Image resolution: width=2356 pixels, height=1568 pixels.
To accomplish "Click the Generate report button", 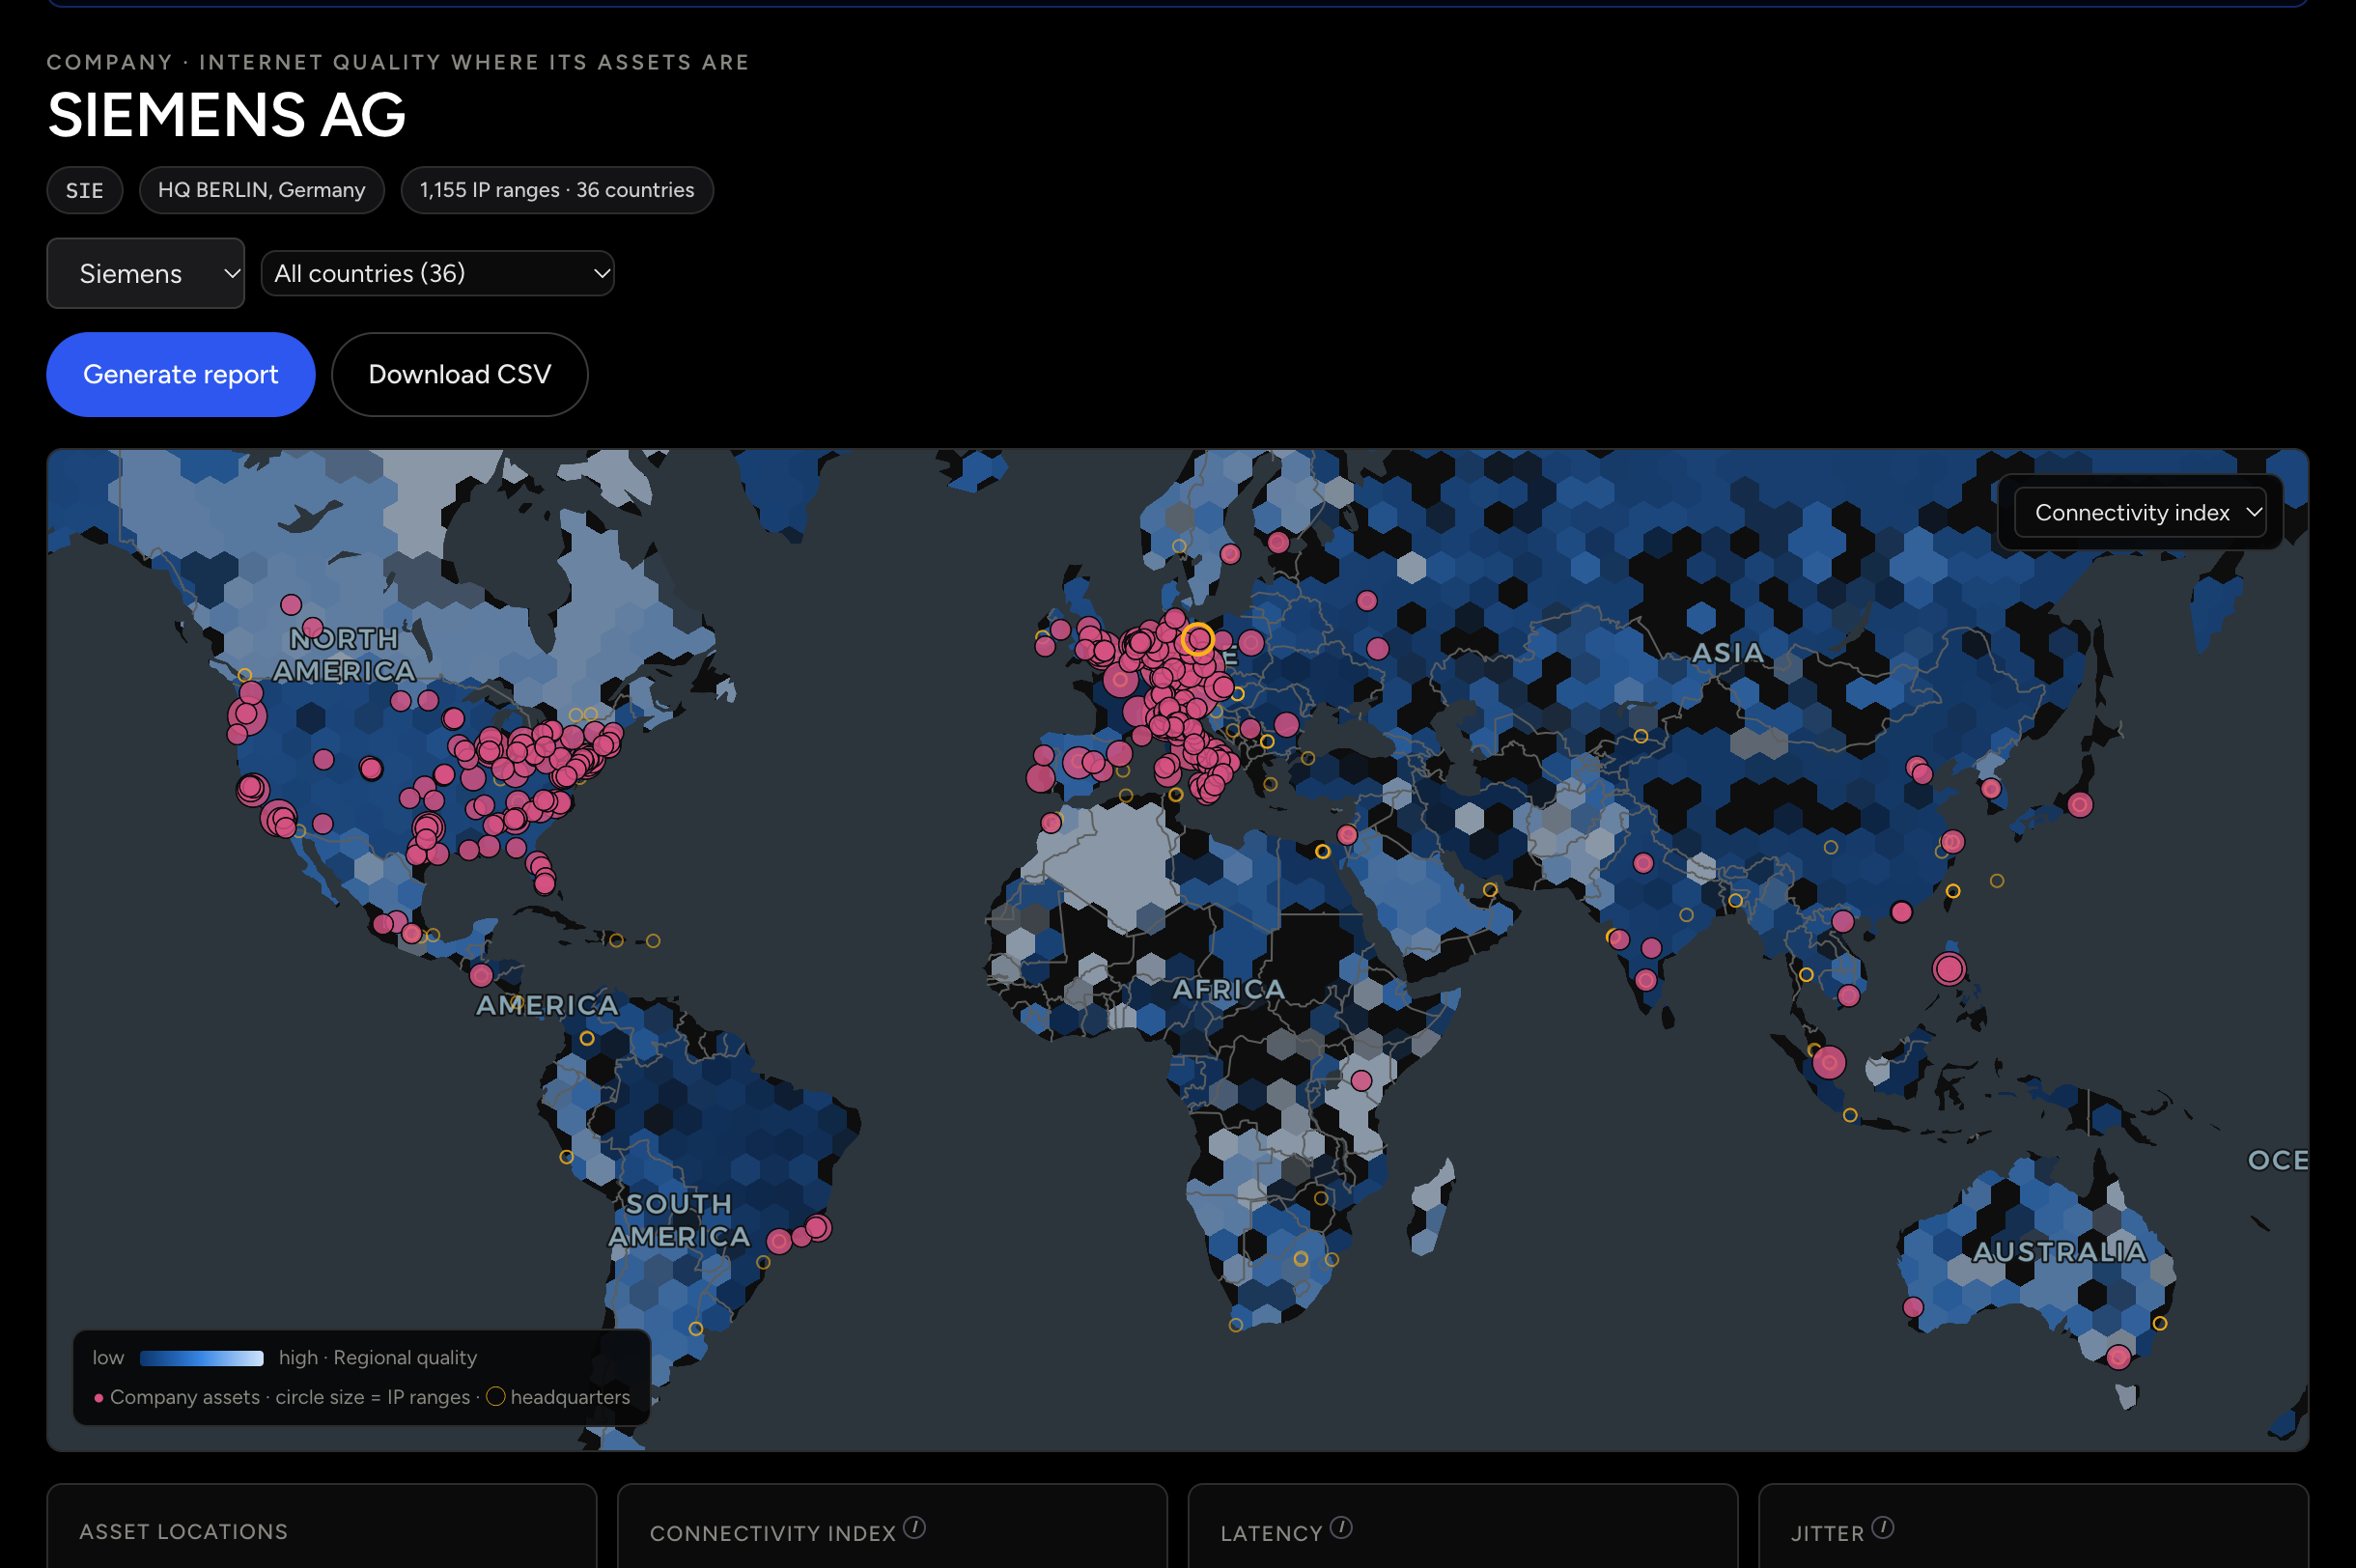I will point(181,374).
